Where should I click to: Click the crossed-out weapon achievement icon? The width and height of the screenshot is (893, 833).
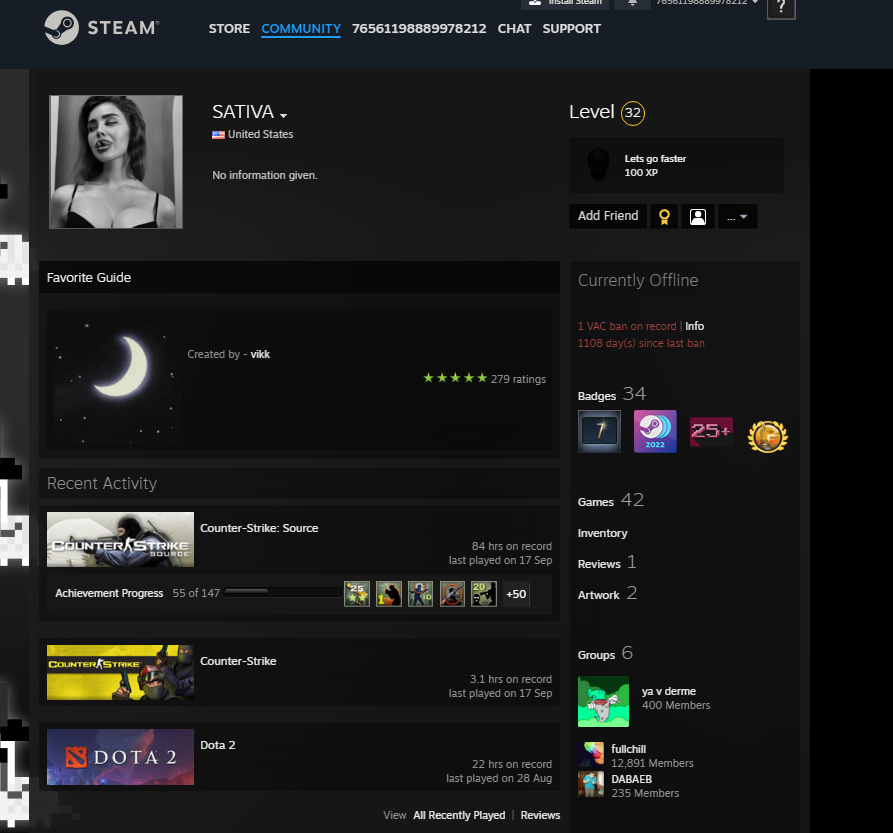click(452, 594)
